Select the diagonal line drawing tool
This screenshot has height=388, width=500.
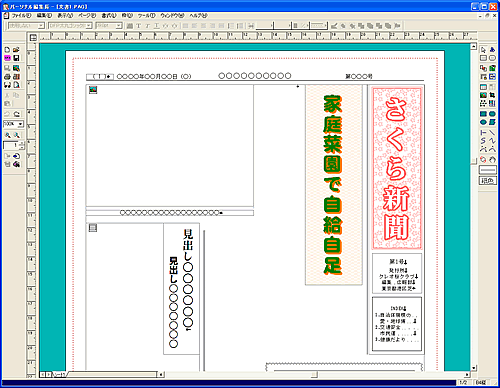coord(492,133)
